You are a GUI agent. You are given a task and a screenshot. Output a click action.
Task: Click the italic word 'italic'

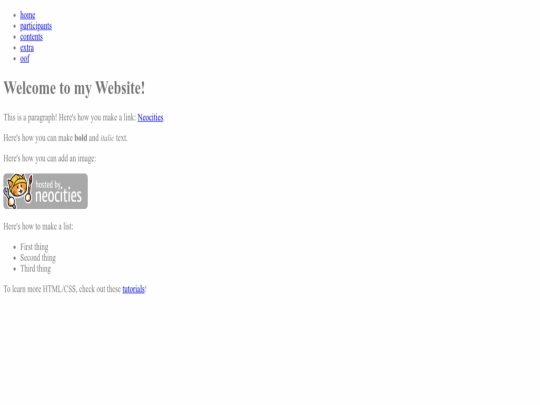coord(107,138)
